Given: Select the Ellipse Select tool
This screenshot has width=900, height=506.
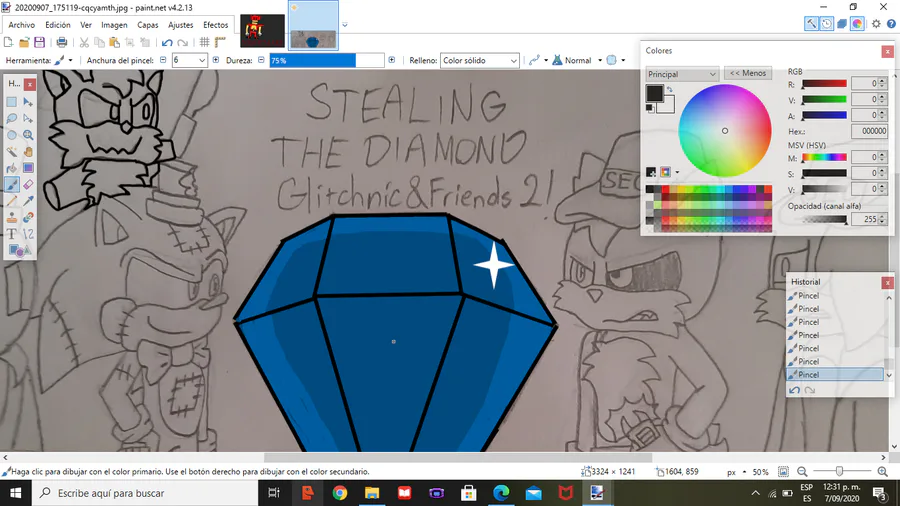Looking at the screenshot, I should coord(11,135).
